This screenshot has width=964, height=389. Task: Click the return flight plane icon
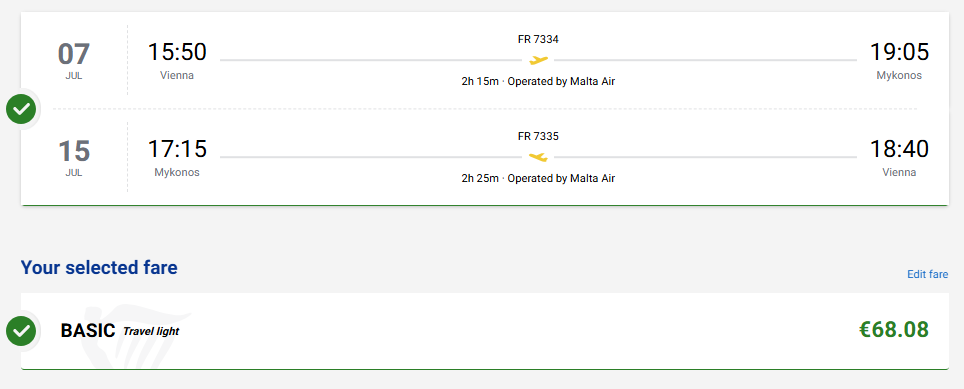pyautogui.click(x=539, y=157)
